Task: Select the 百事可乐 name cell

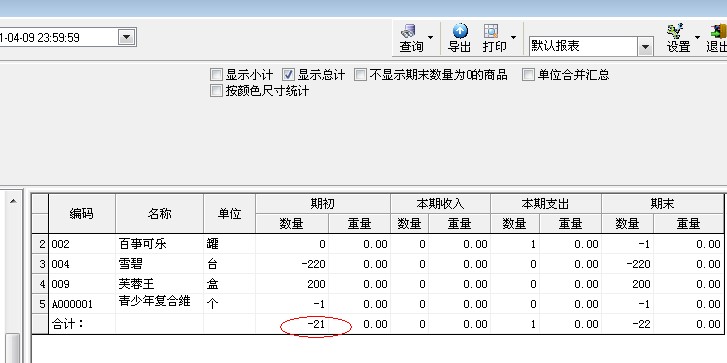Action: 159,244
